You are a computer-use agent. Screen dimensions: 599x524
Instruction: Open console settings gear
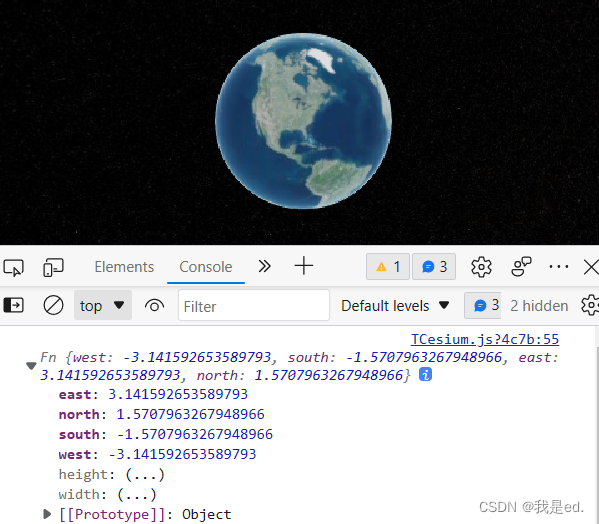click(590, 305)
